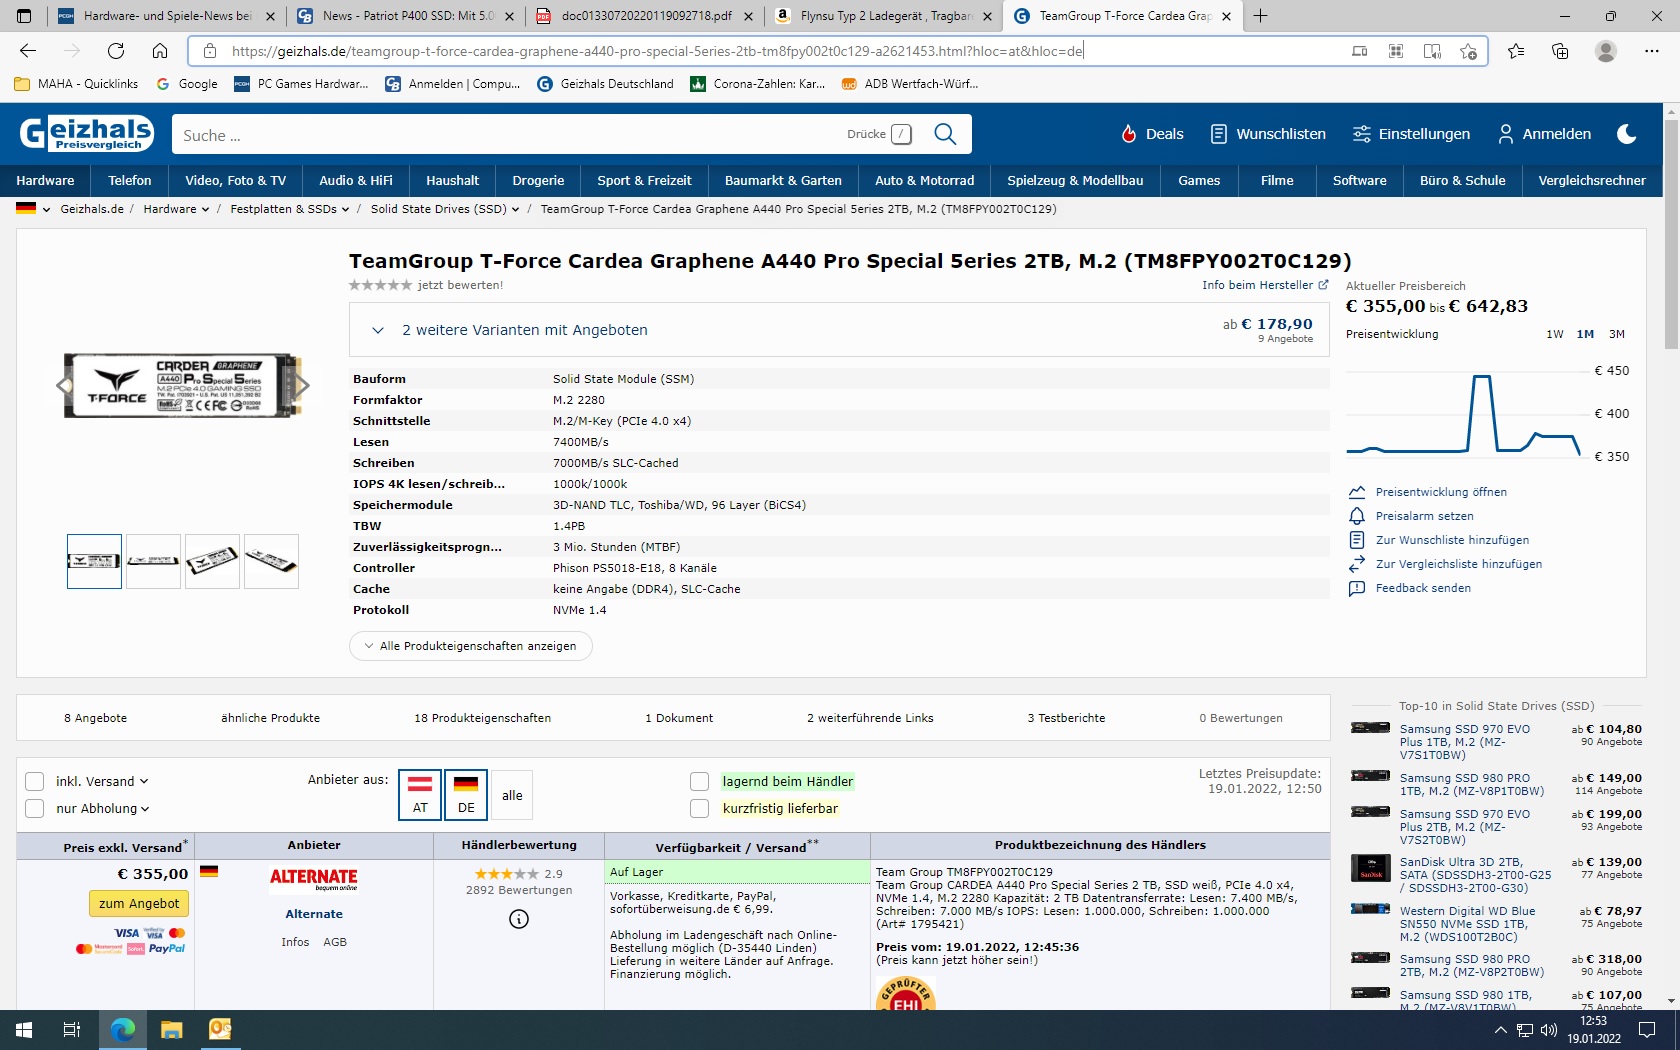The image size is (1680, 1050).
Task: Open browser profile avatar
Action: coord(1606,51)
